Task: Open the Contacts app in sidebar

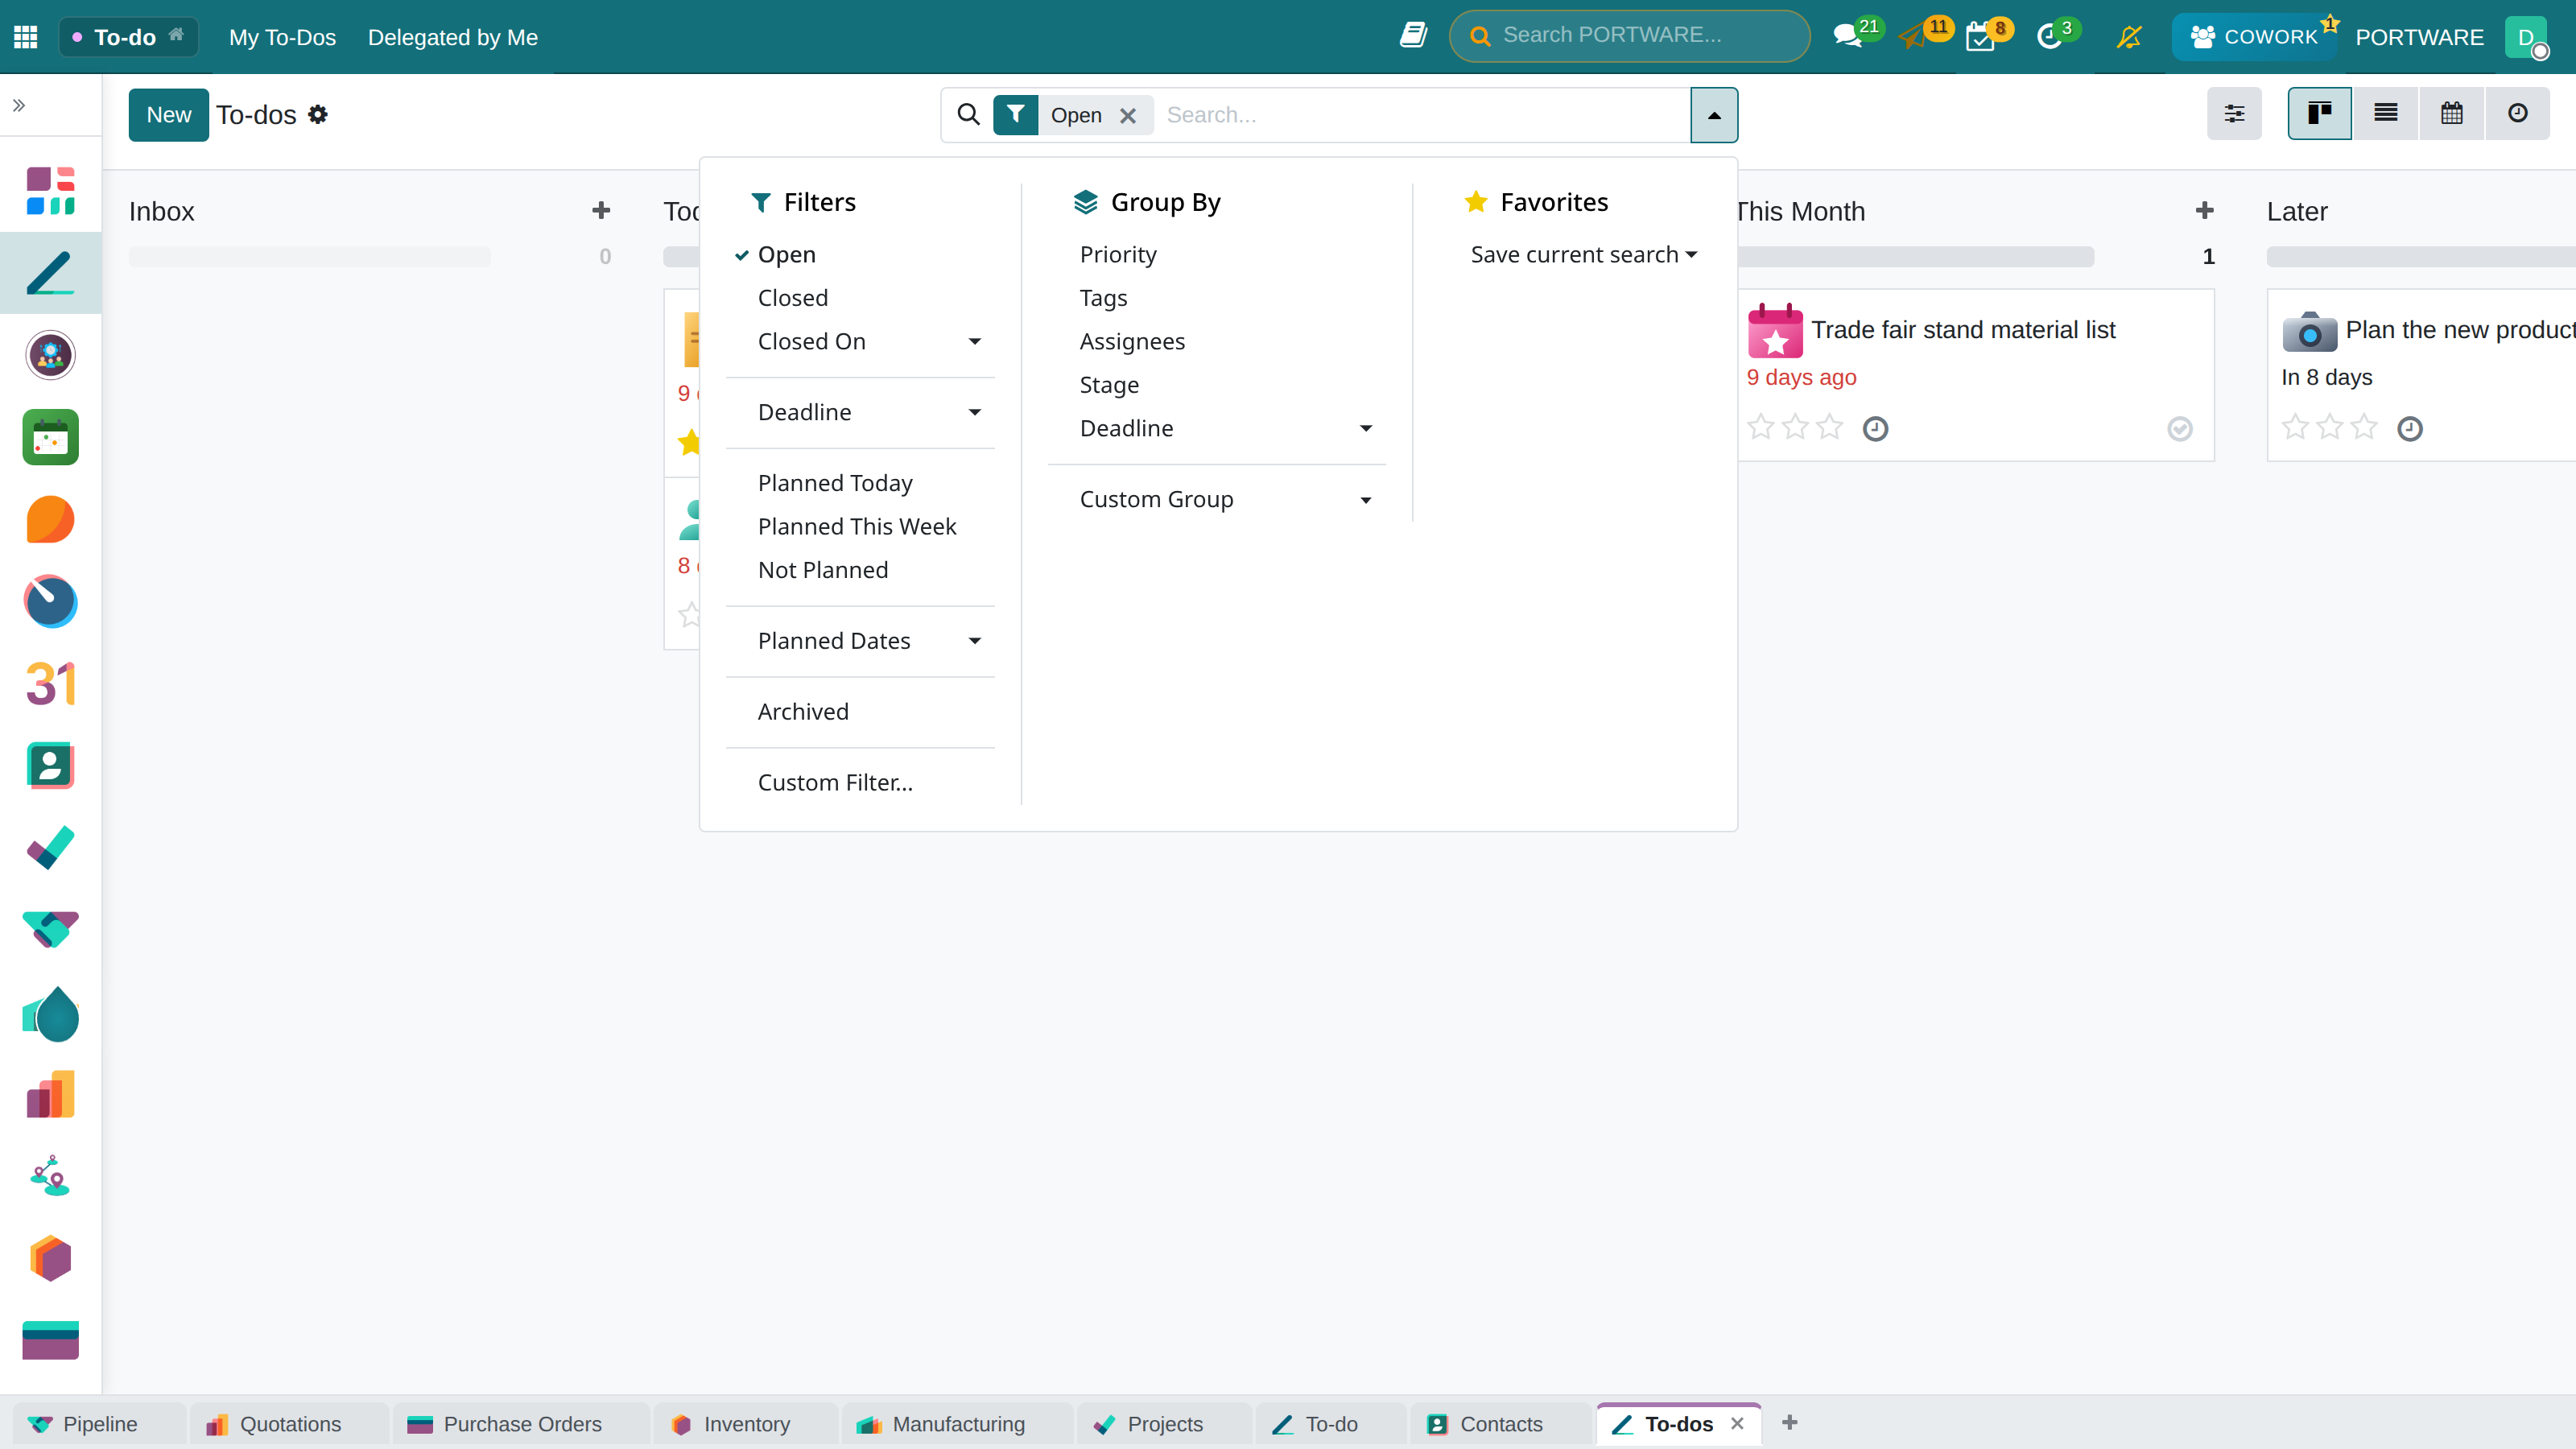Action: click(50, 766)
